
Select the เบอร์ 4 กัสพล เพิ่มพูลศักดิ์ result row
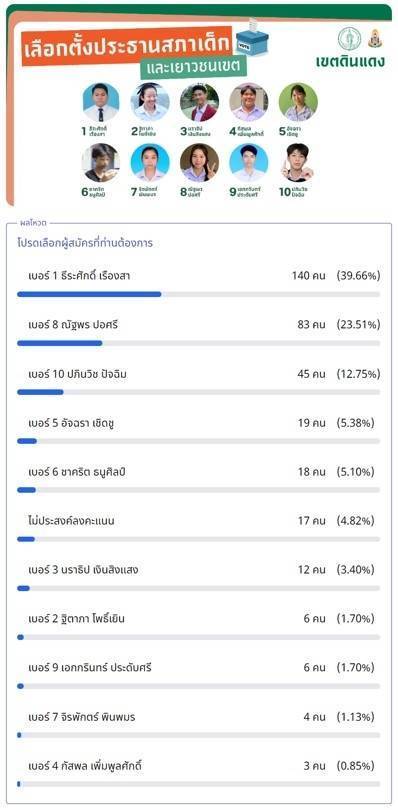(x=198, y=773)
